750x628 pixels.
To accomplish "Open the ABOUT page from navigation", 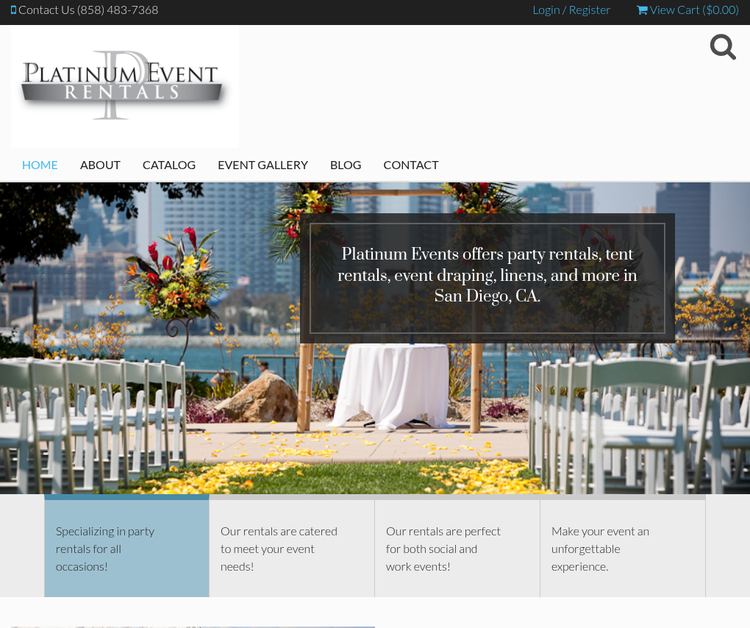I will 100,165.
